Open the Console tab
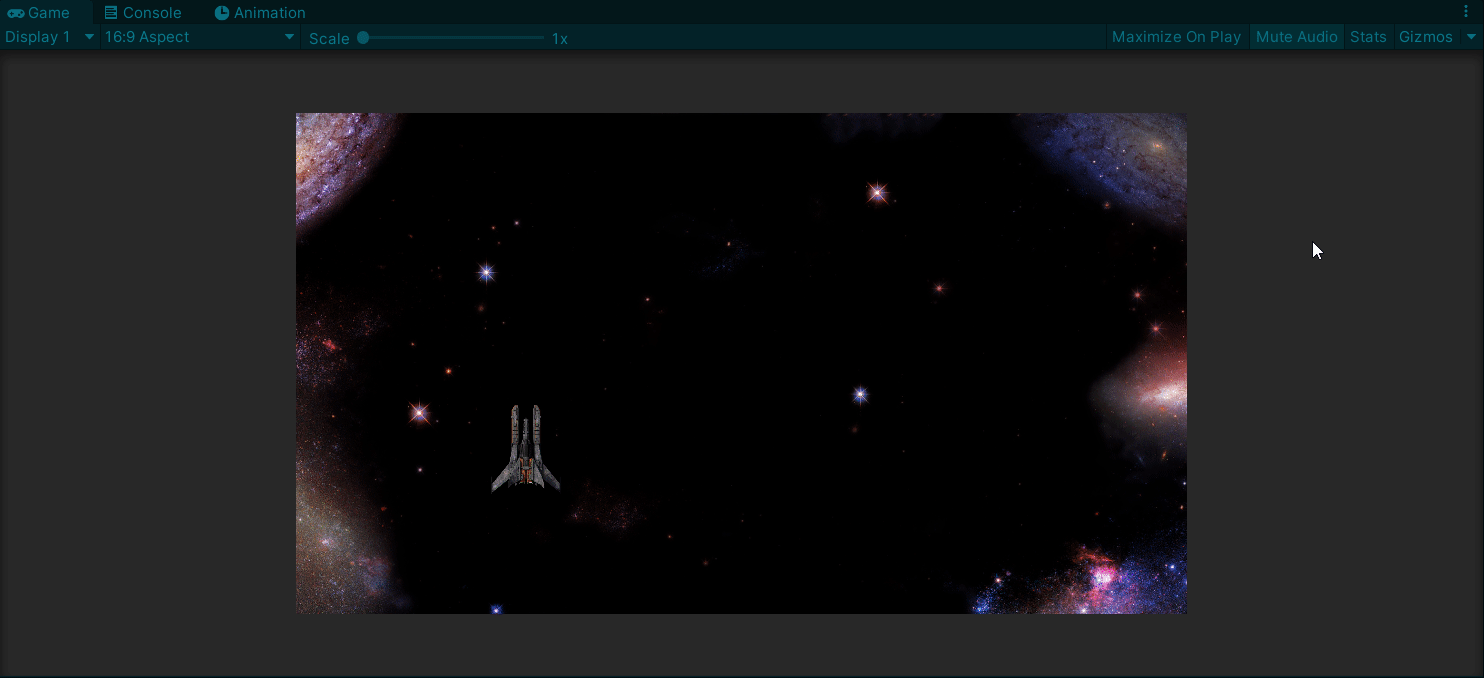The height and width of the screenshot is (678, 1484). (143, 13)
